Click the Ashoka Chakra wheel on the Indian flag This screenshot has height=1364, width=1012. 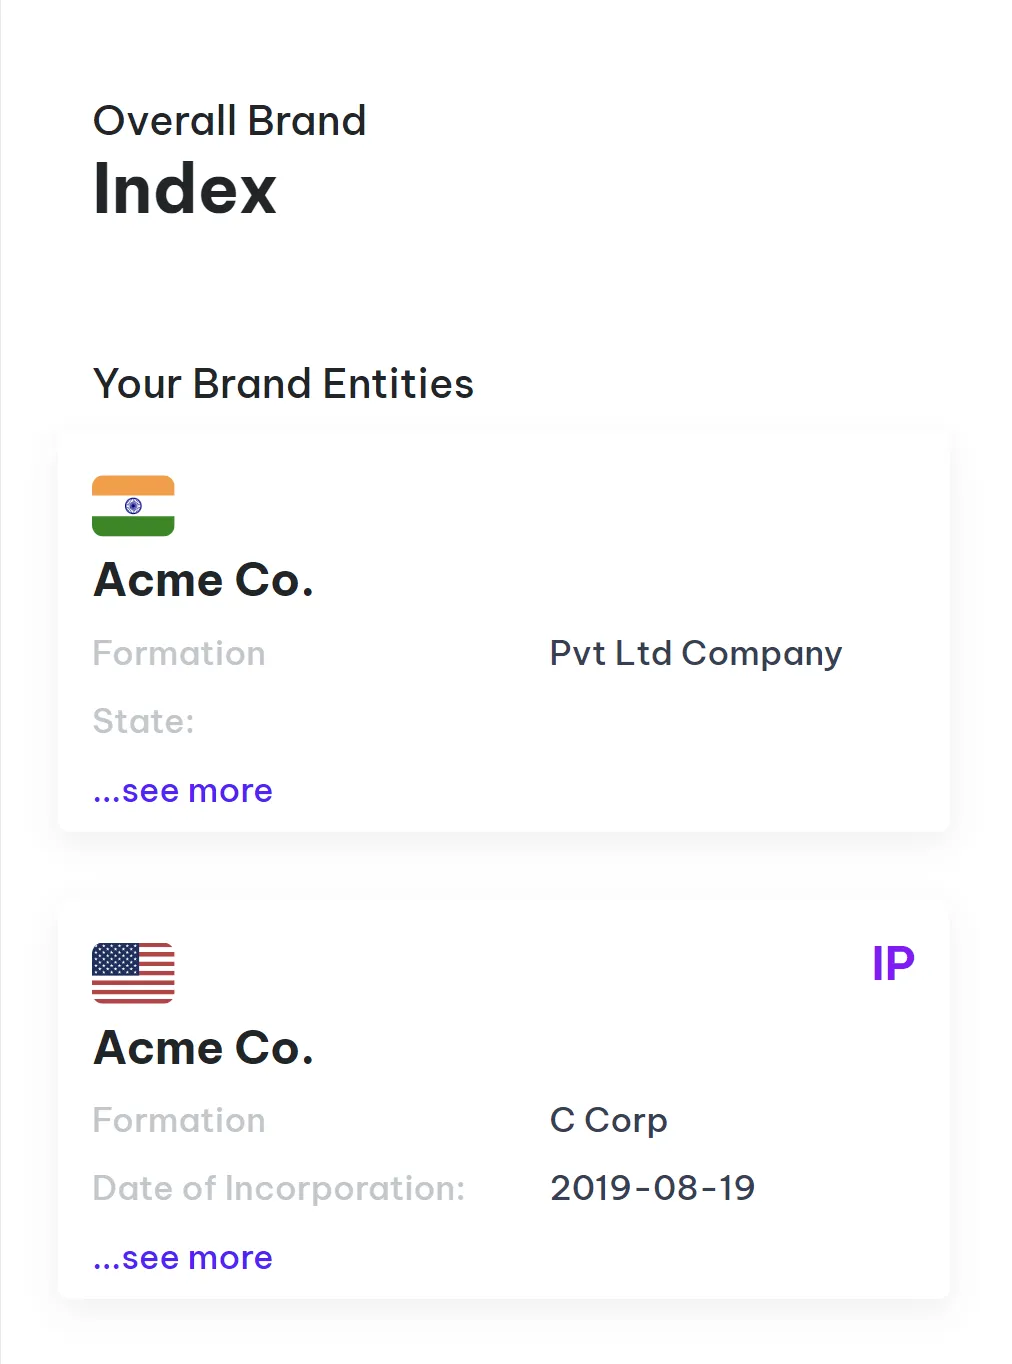pyautogui.click(x=133, y=506)
